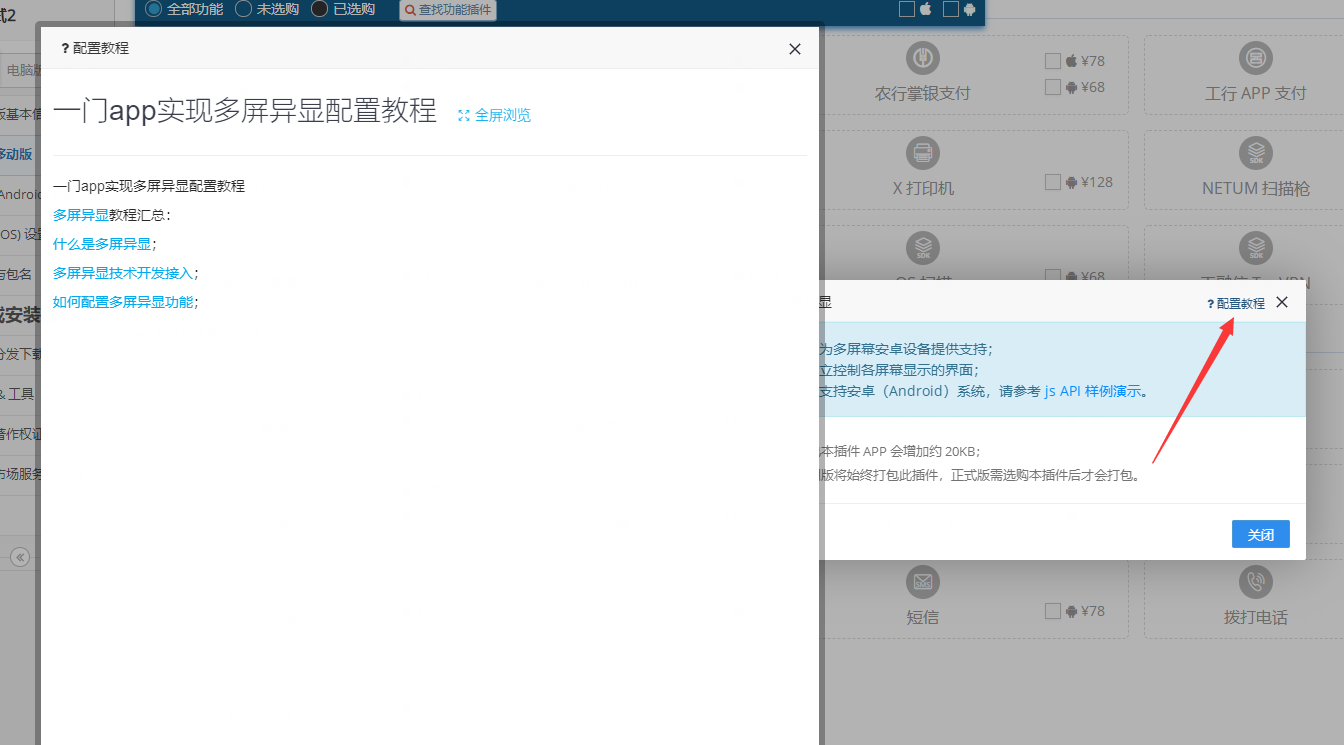Screen dimensions: 1344x745
Task: Tick the Android checkbox in the top filter bar
Action: click(951, 9)
